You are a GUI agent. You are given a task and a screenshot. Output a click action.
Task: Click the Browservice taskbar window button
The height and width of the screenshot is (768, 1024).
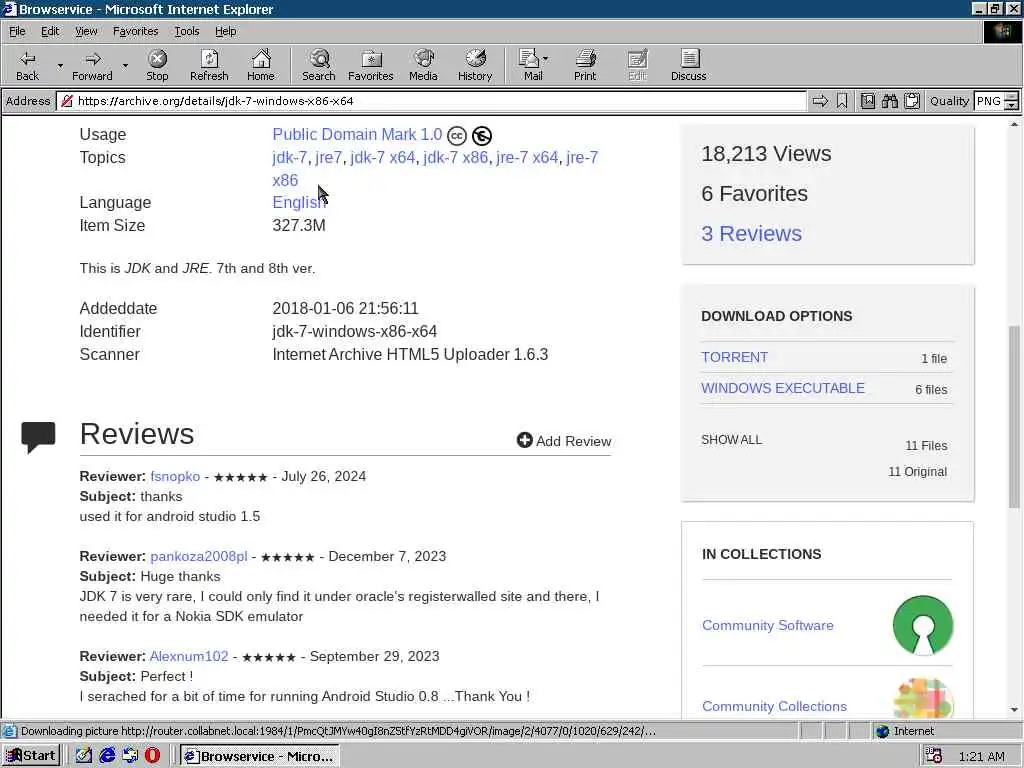(259, 756)
